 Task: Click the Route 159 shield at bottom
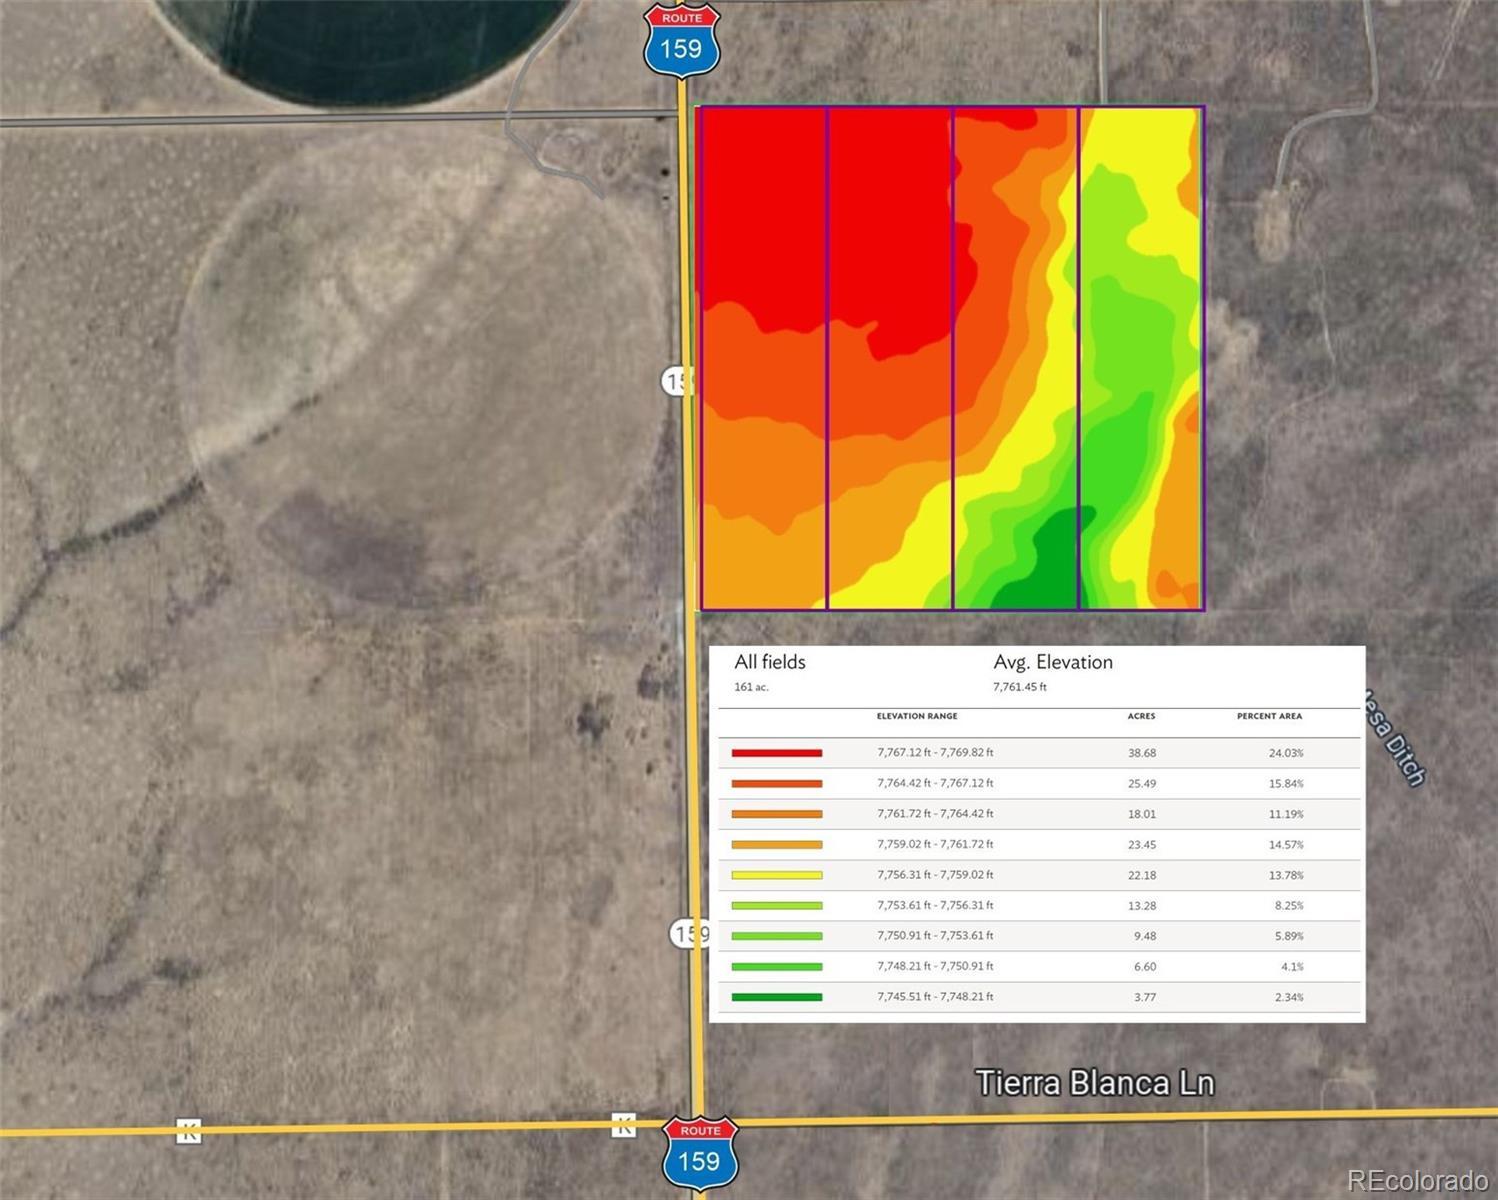(699, 1153)
